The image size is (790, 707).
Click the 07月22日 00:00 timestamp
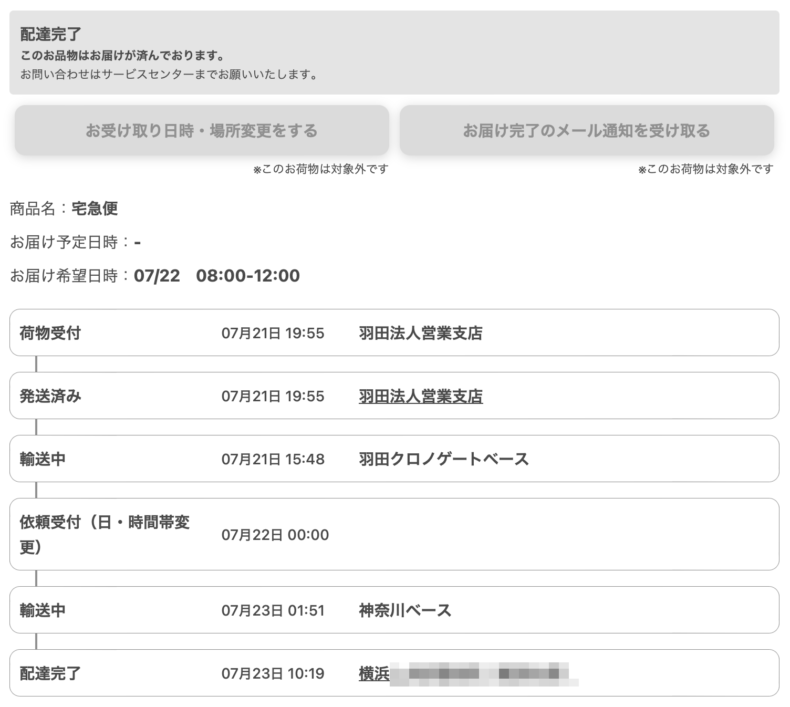coord(274,534)
